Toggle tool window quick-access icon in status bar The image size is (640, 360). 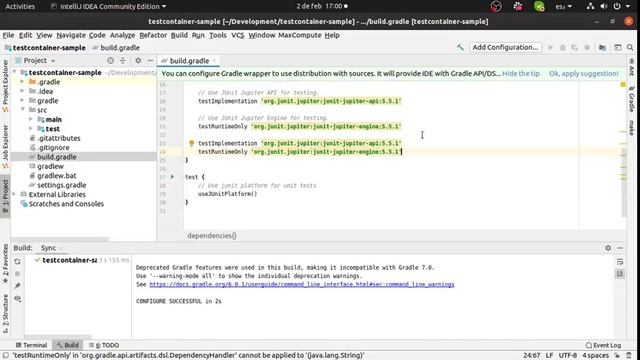(6, 355)
